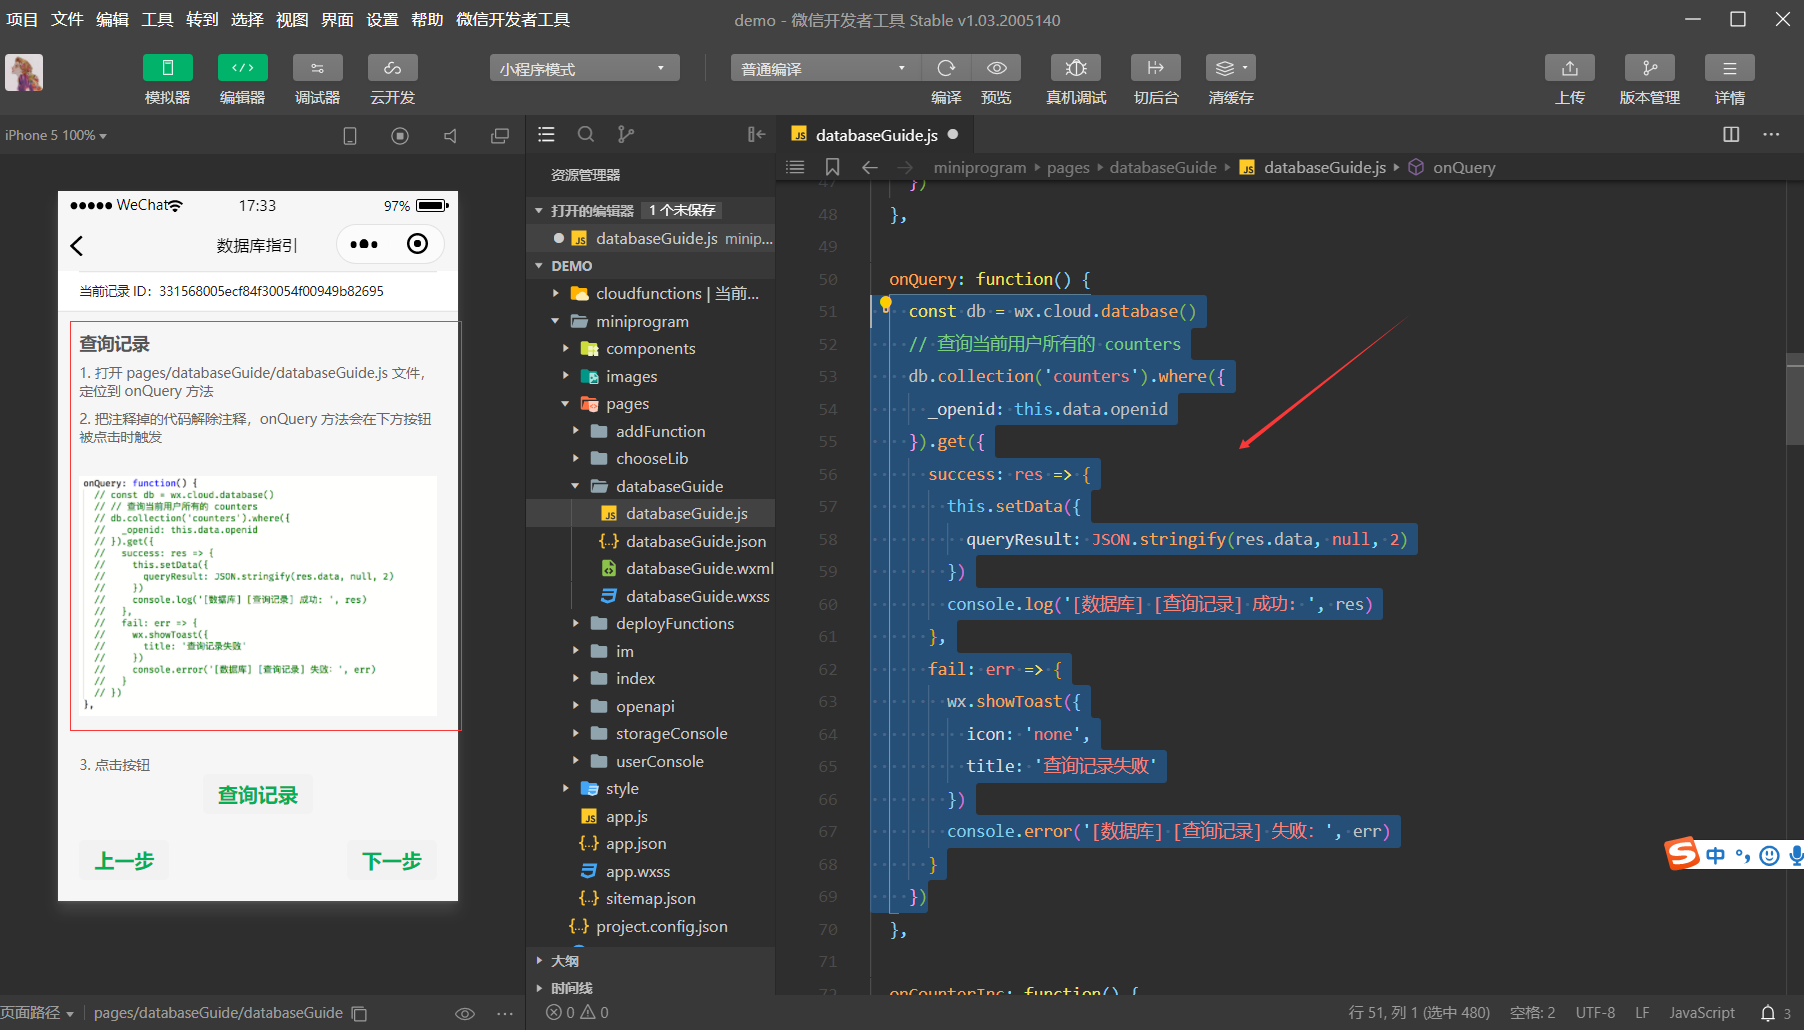The height and width of the screenshot is (1030, 1804).
Task: Select the databaseGuide.js editor tab
Action: click(875, 135)
